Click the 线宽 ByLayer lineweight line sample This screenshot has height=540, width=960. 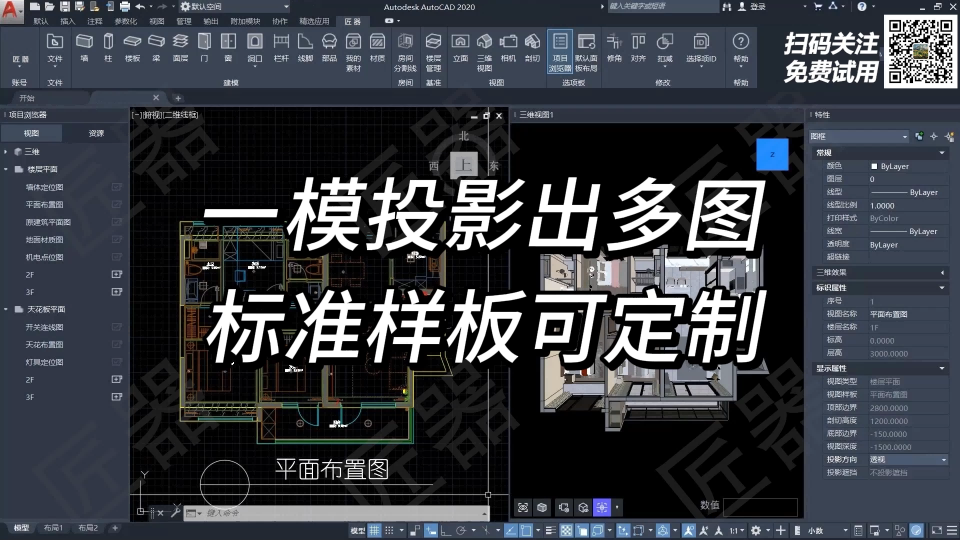(x=888, y=231)
